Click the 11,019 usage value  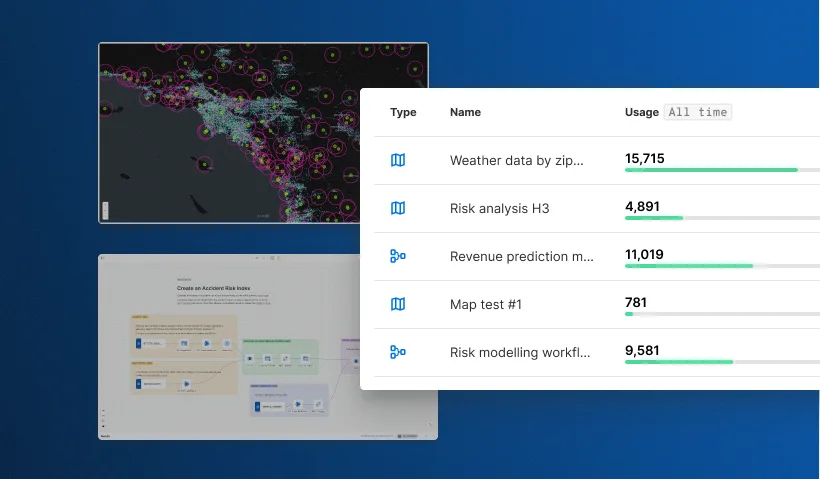click(644, 255)
